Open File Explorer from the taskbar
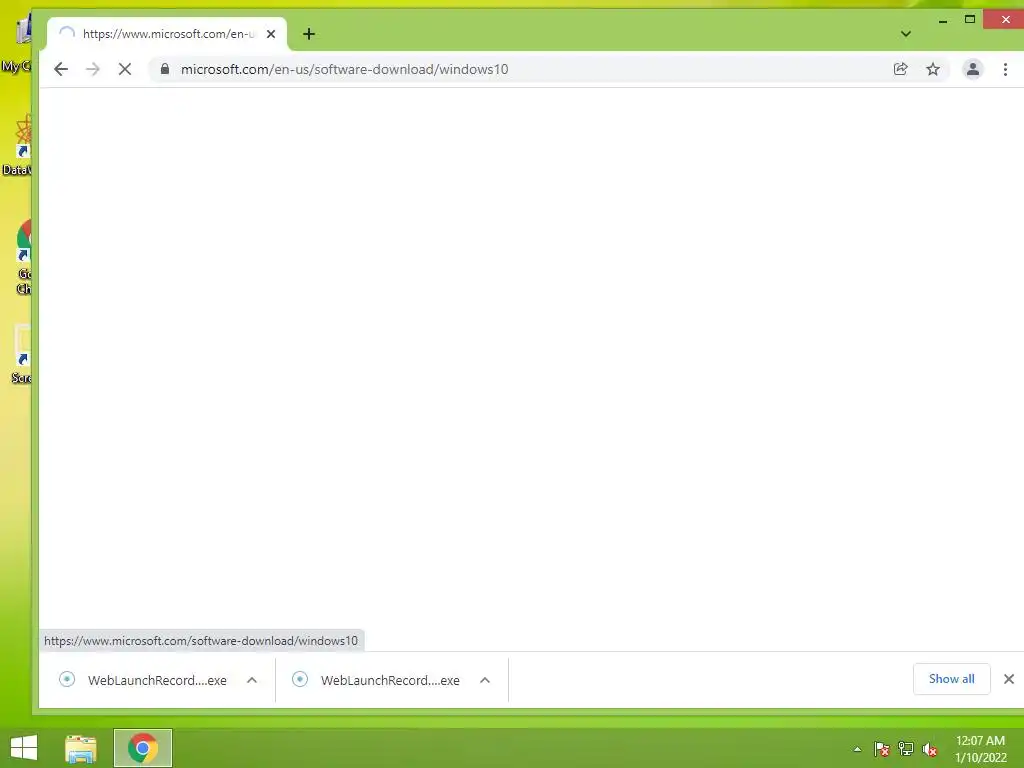Screen dimensions: 1024x768 tap(81, 748)
